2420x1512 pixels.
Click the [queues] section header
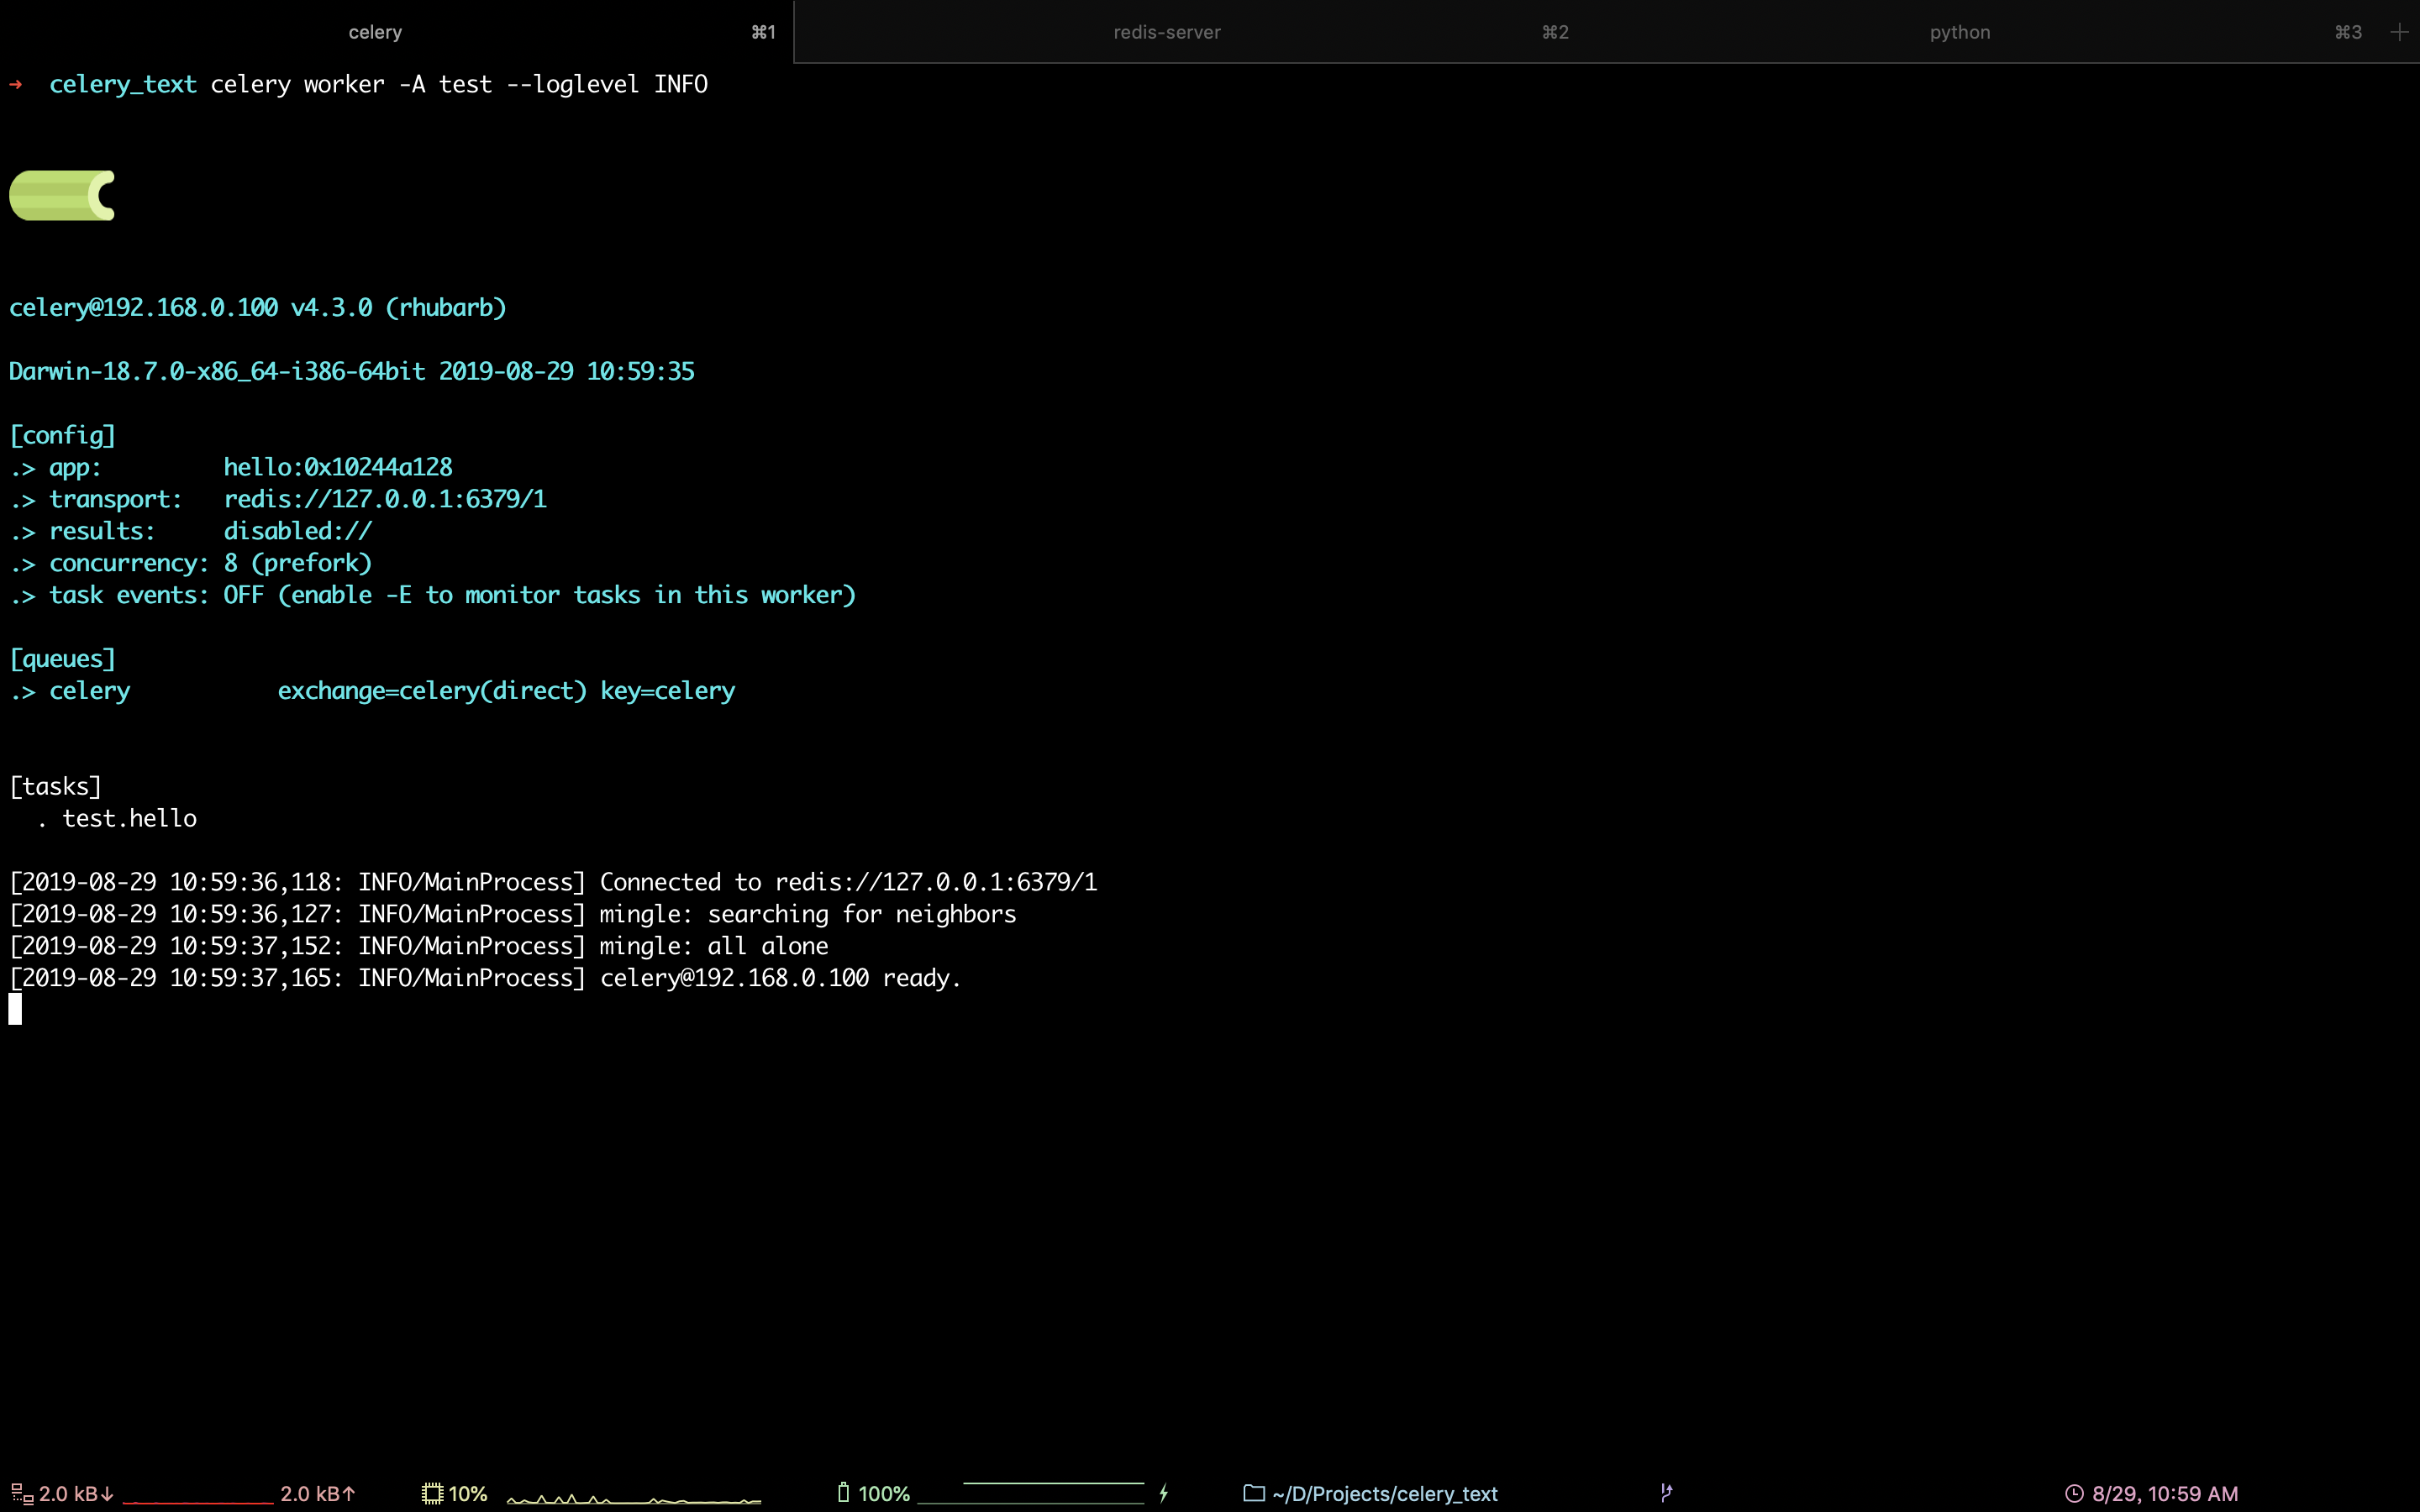point(63,659)
